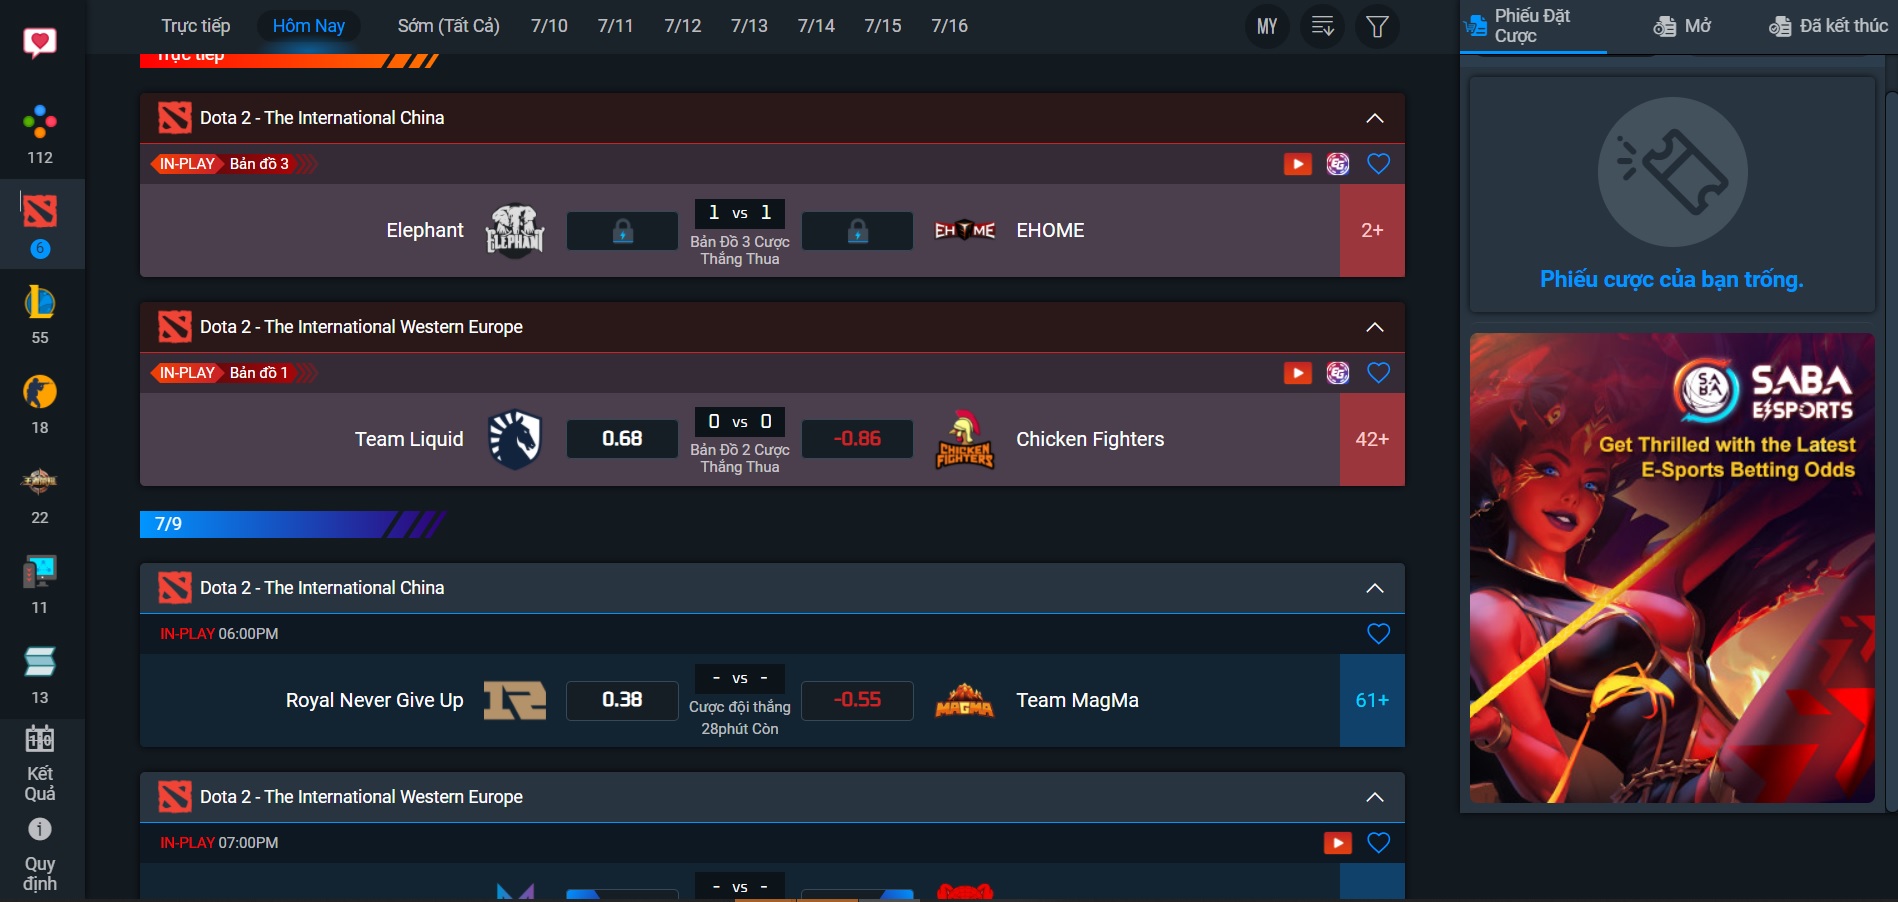
Task: Open 42+ more markets for Liquid match
Action: pyautogui.click(x=1371, y=439)
